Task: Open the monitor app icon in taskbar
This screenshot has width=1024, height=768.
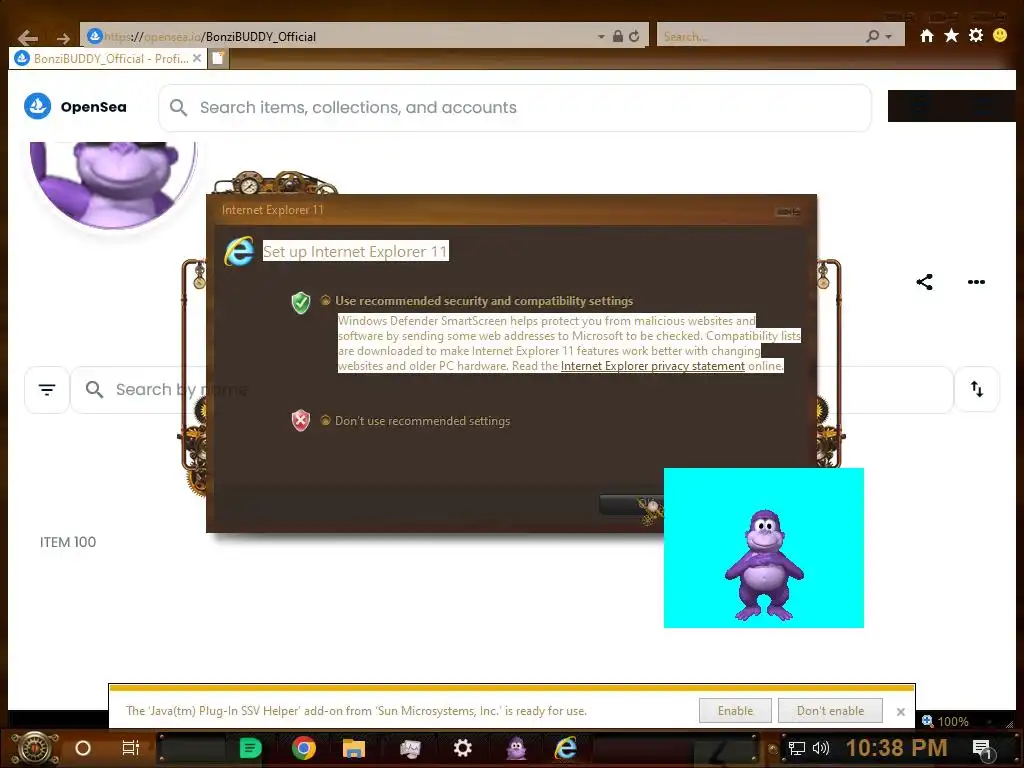Action: [410, 748]
